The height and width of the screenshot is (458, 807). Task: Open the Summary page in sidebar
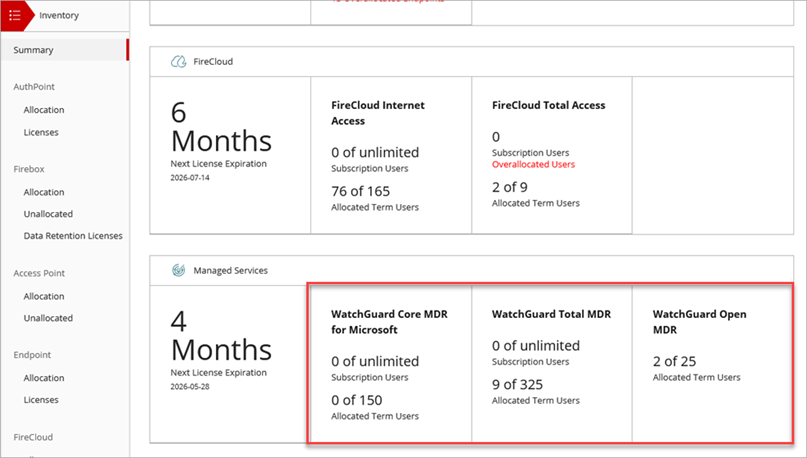64,50
